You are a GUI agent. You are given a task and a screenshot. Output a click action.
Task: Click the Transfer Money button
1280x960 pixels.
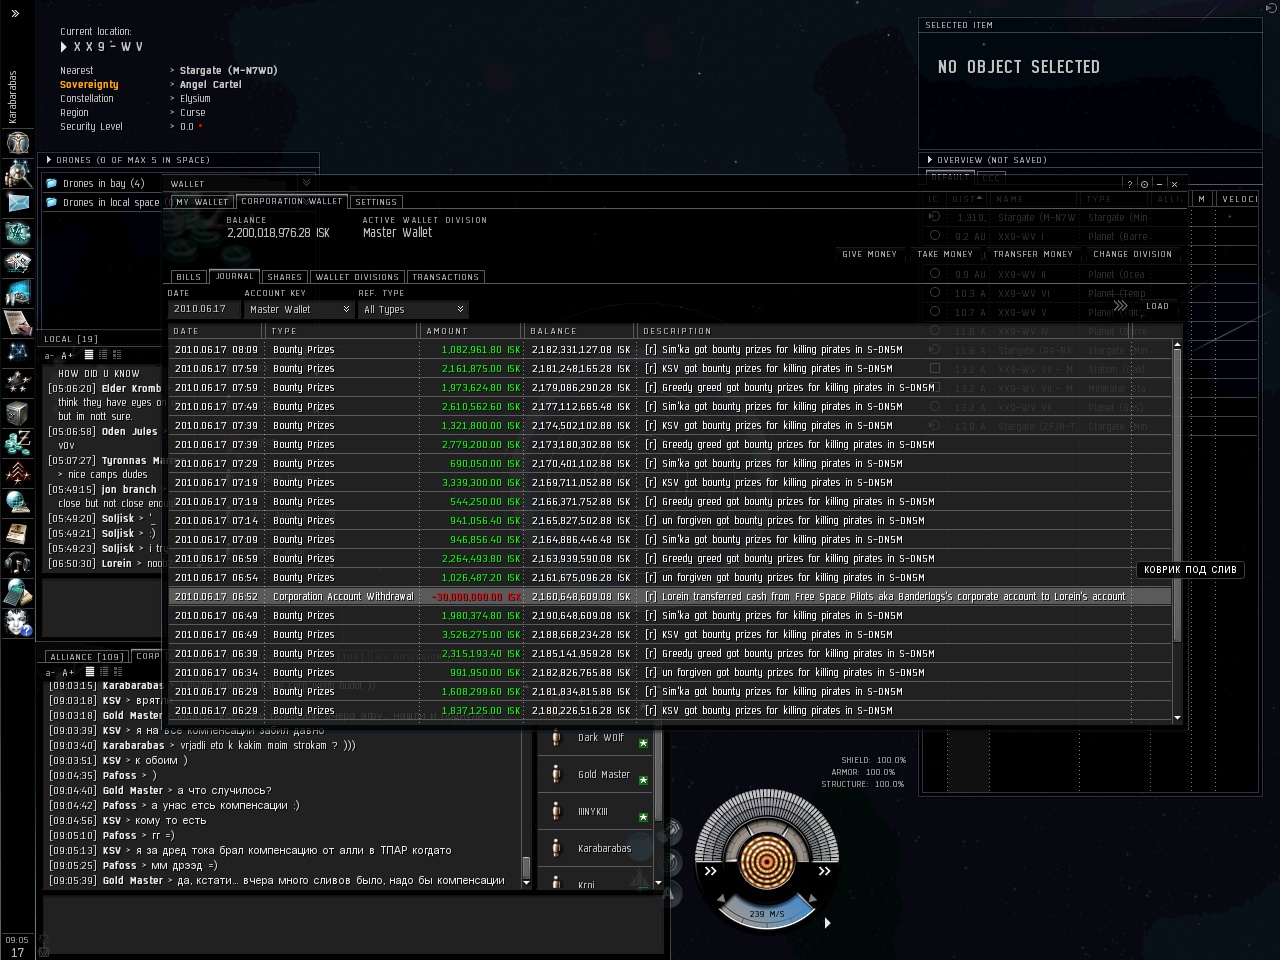coord(1033,254)
